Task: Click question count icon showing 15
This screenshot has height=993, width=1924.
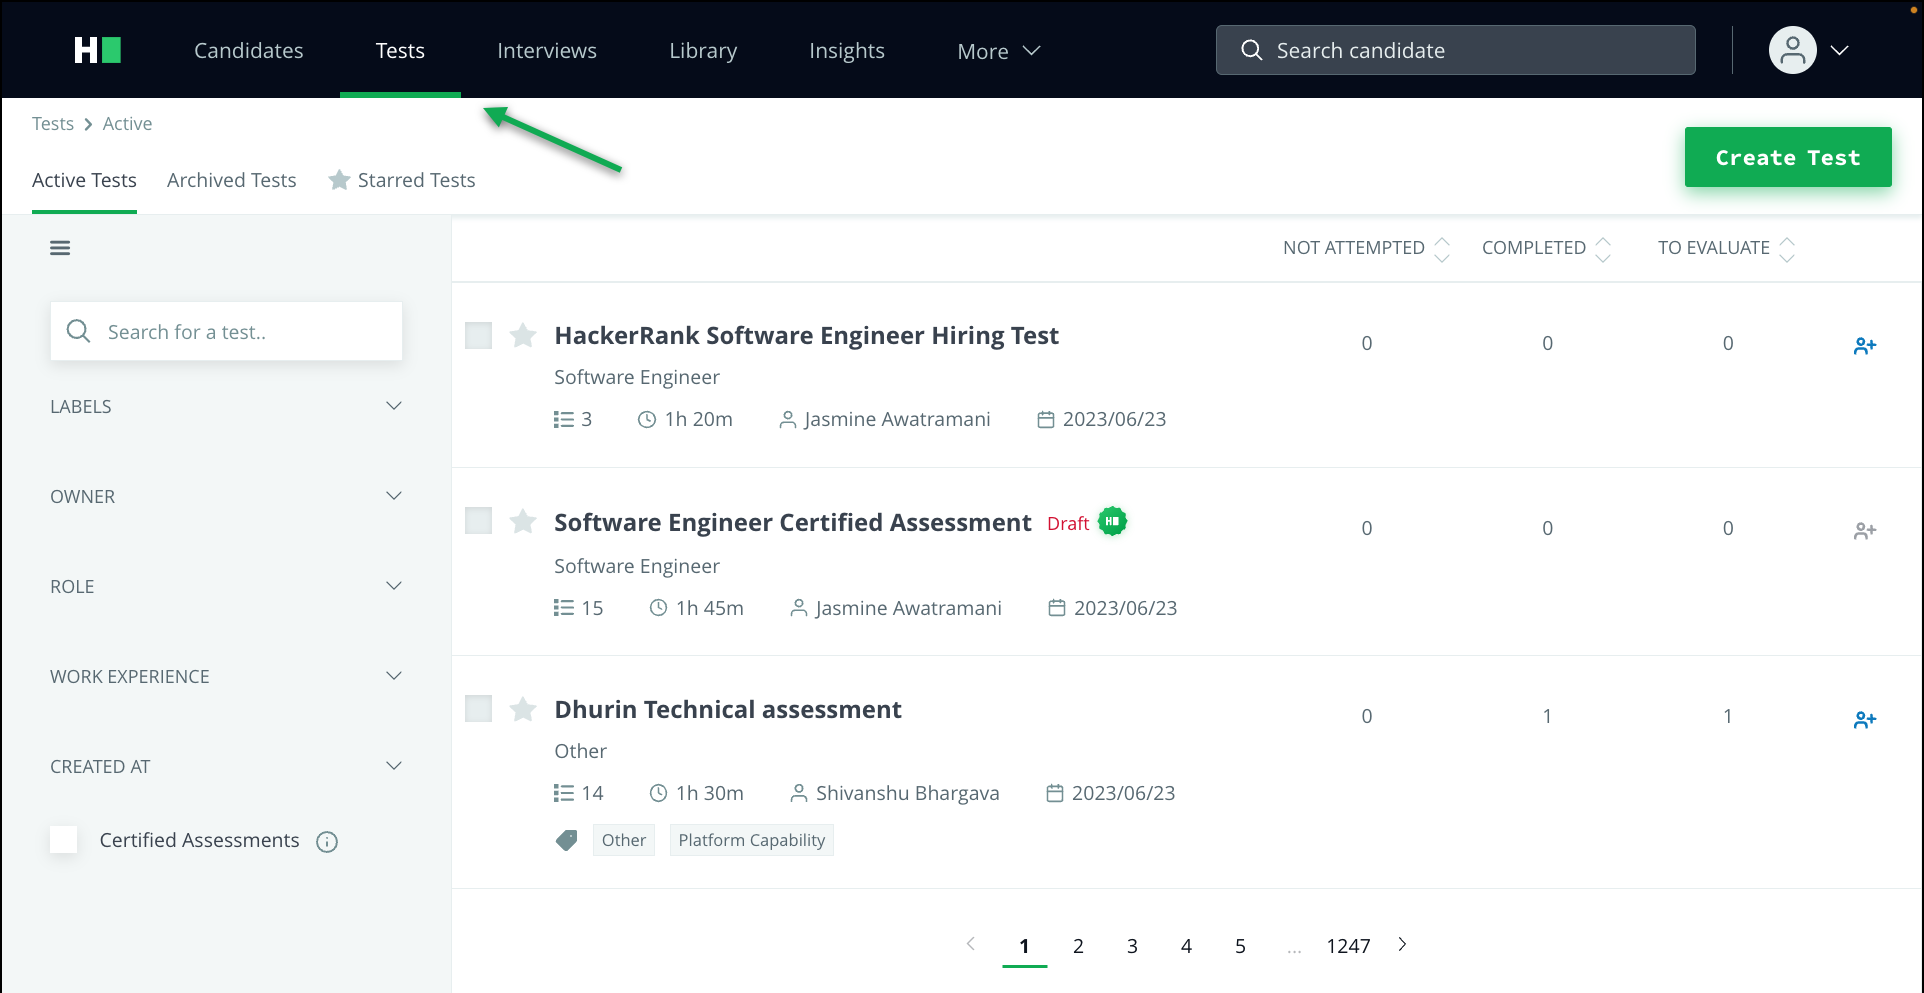Action: click(x=564, y=608)
